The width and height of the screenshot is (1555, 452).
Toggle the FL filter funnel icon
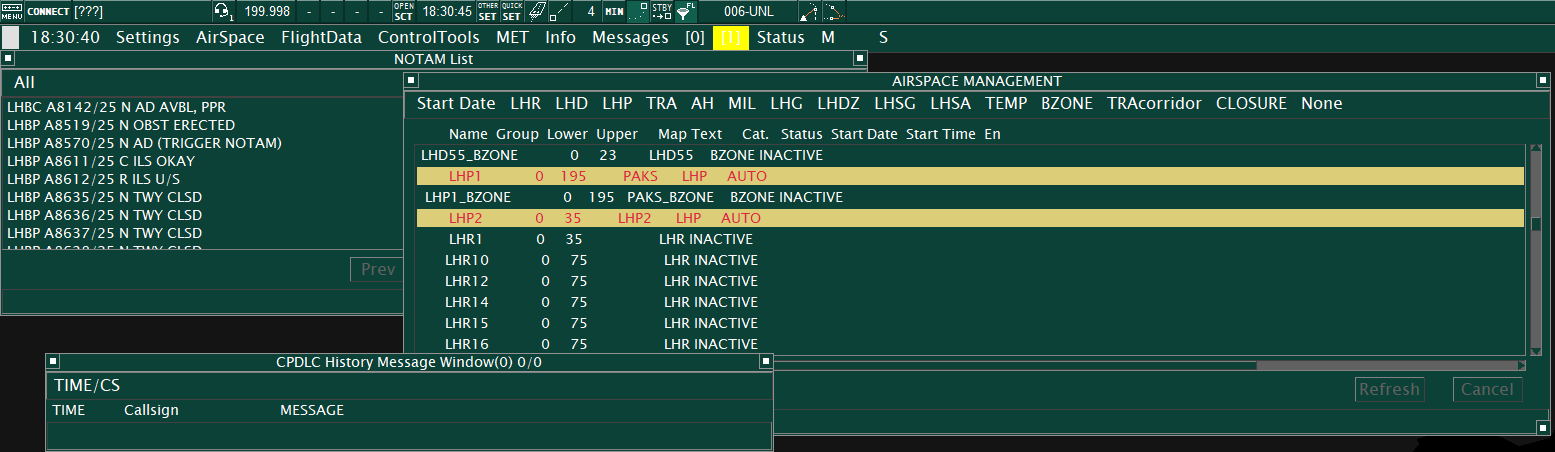[x=686, y=12]
